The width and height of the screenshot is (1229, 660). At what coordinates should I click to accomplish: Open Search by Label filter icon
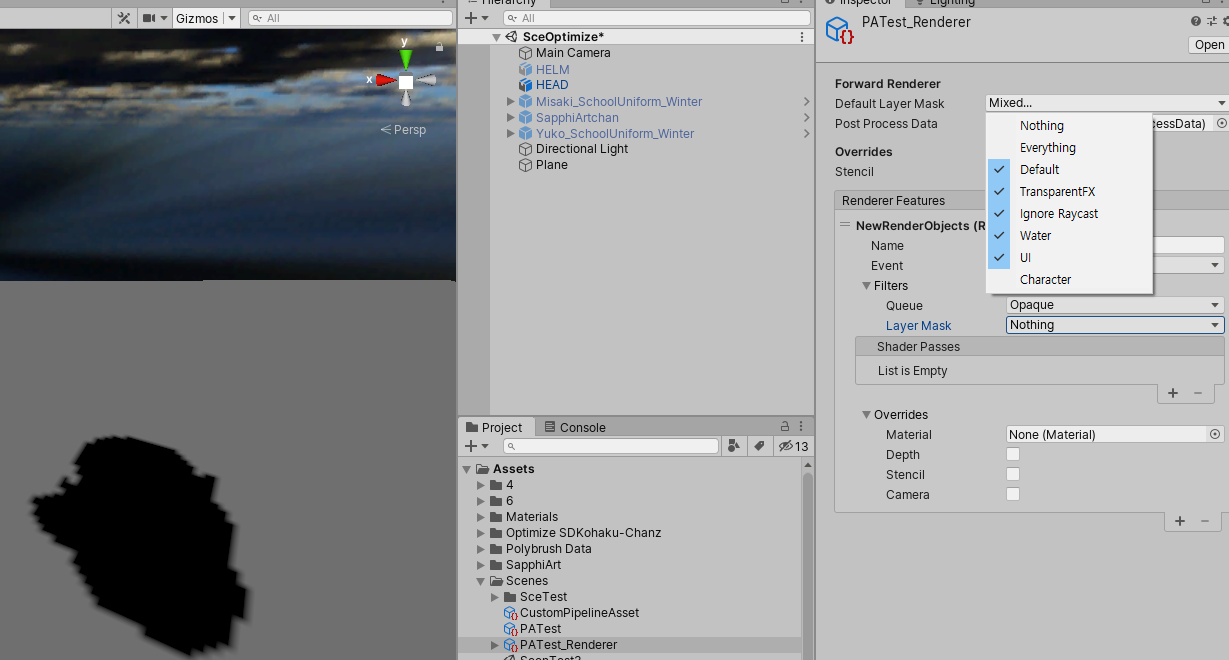coord(759,446)
